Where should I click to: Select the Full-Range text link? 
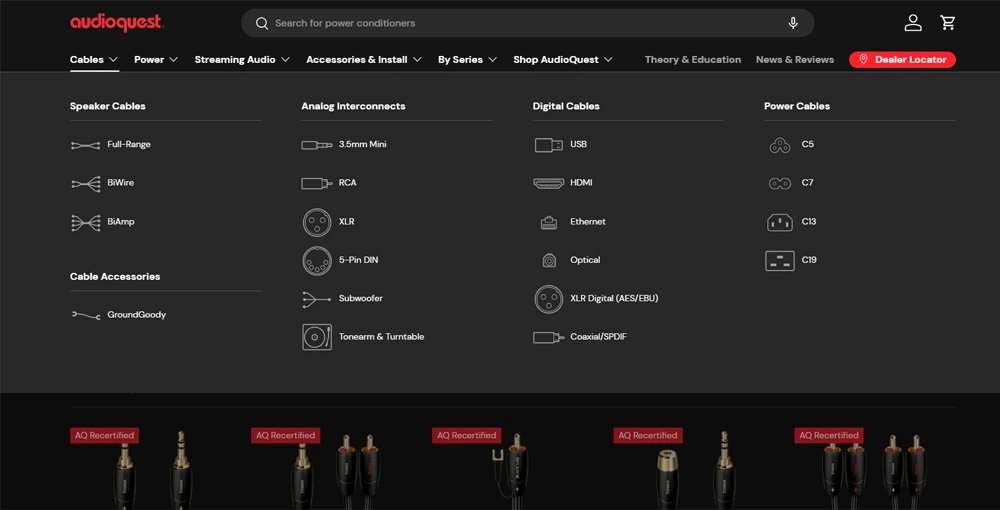129,144
